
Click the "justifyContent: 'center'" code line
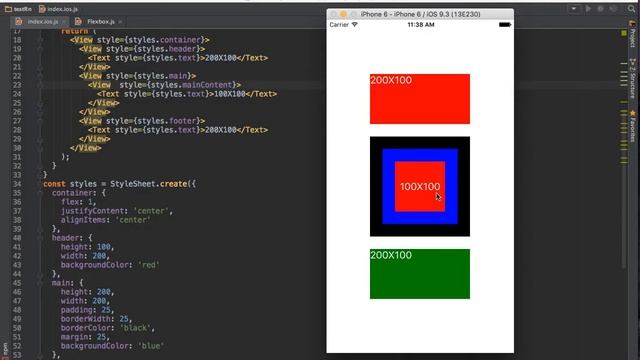pos(117,211)
